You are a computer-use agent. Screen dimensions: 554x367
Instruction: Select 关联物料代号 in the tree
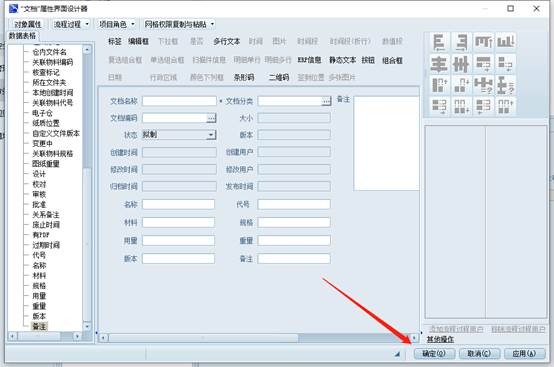pos(53,103)
